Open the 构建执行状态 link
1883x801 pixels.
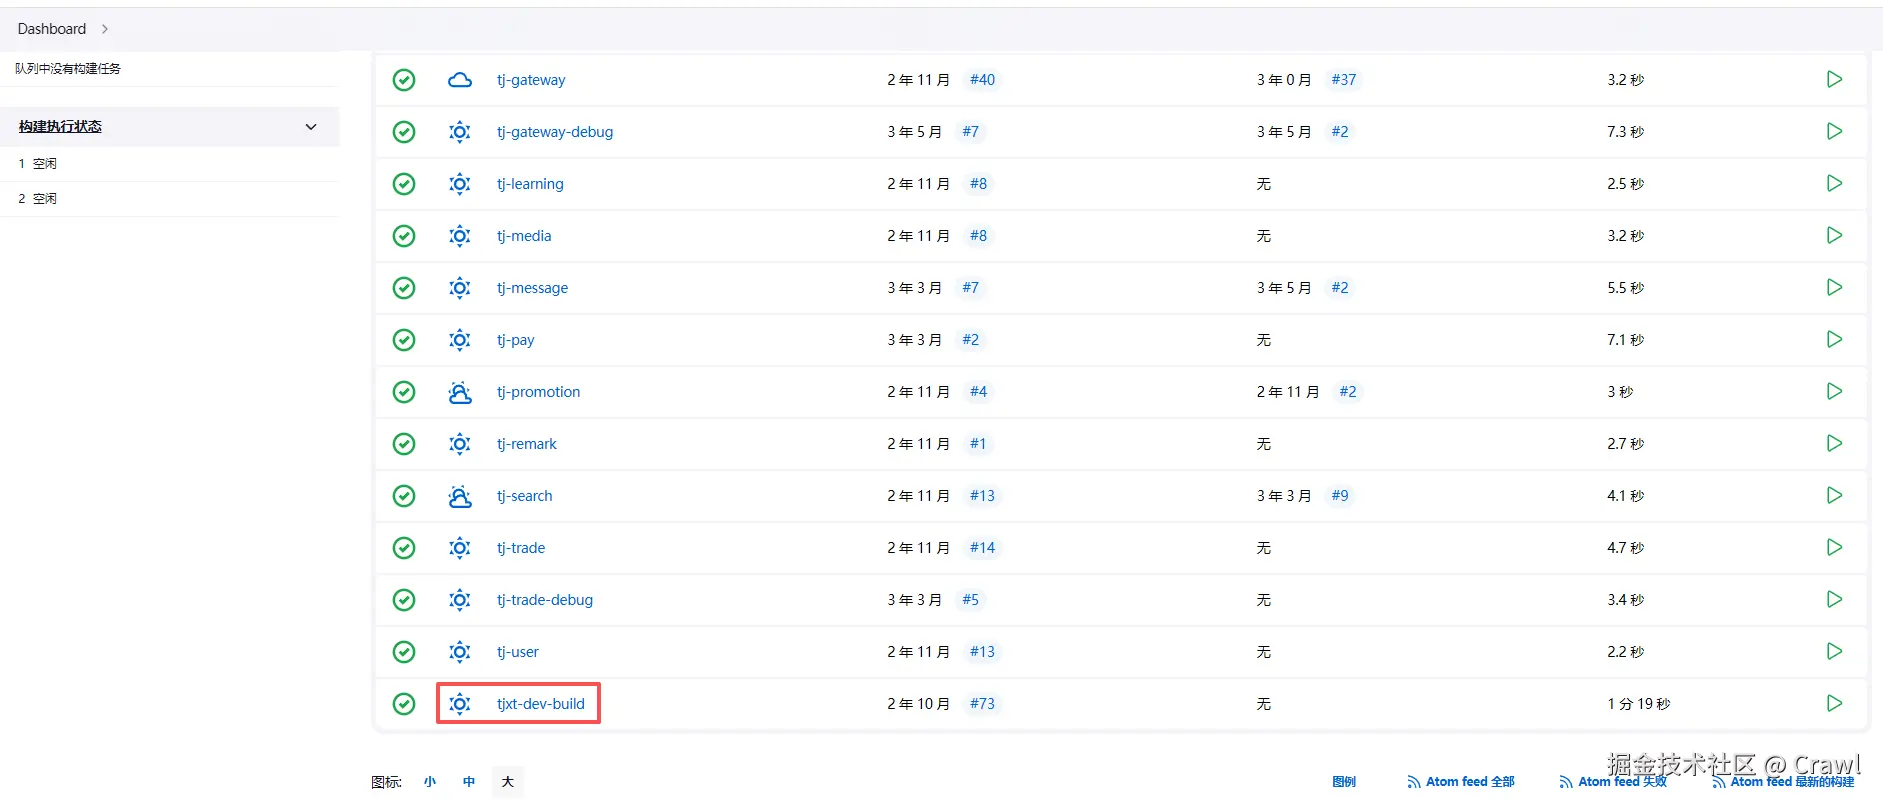(x=60, y=127)
